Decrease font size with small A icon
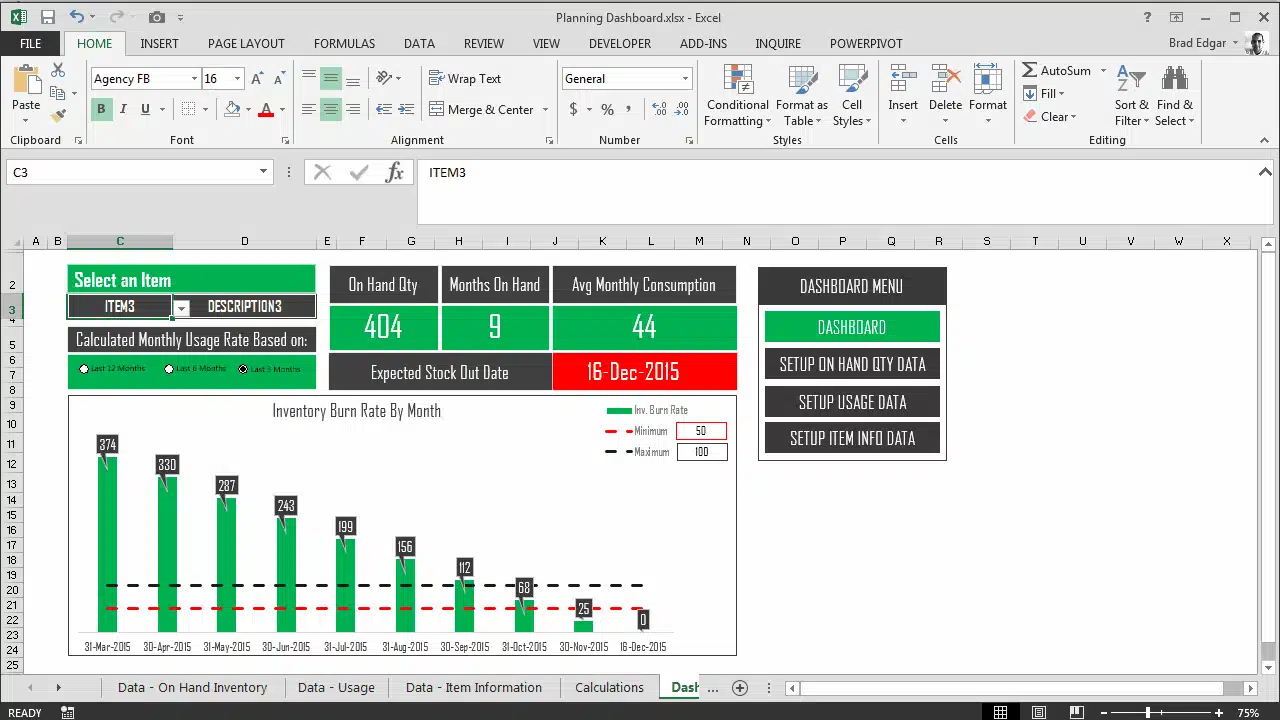This screenshot has height=720, width=1280. pyautogui.click(x=278, y=78)
